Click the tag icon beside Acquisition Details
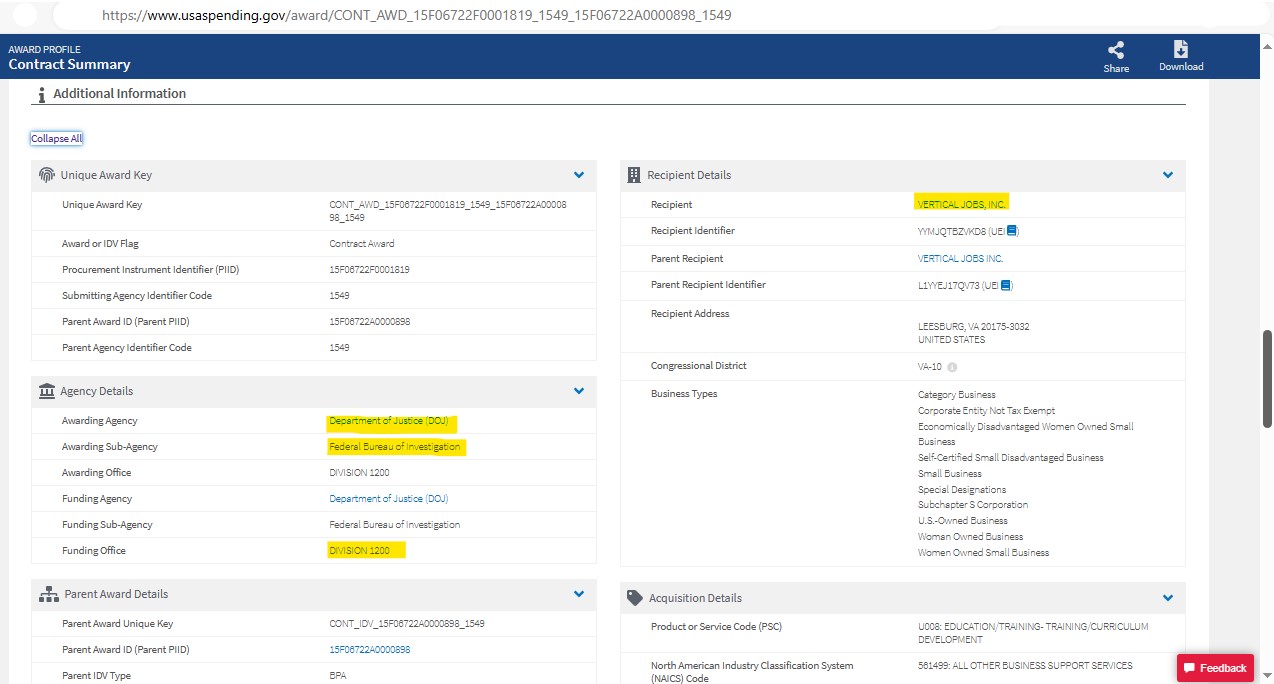Viewport: 1274px width, 684px height. pyautogui.click(x=634, y=598)
